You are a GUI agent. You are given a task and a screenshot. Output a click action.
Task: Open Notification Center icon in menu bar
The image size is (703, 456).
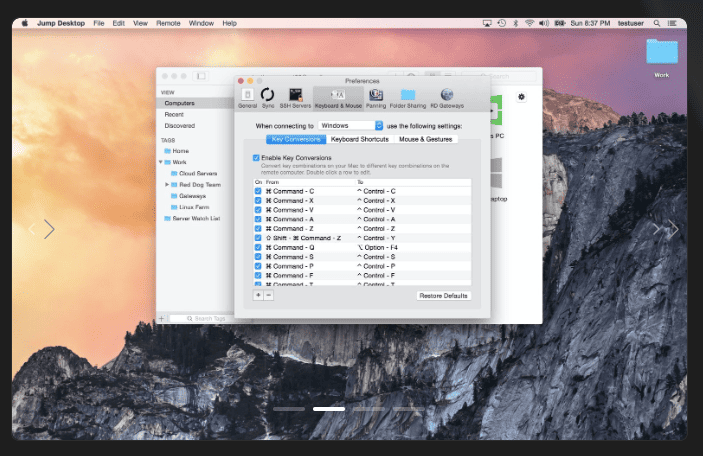click(672, 23)
